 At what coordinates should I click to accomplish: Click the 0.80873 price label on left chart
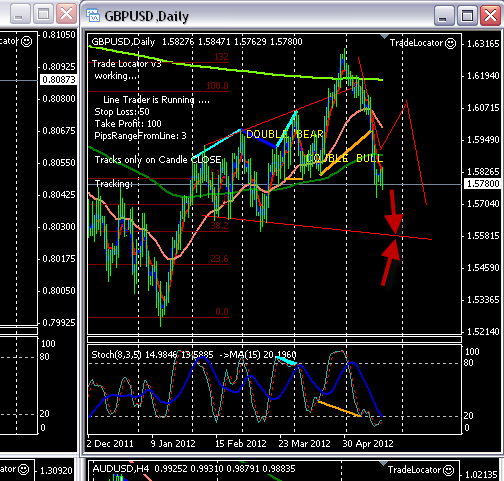click(x=59, y=80)
